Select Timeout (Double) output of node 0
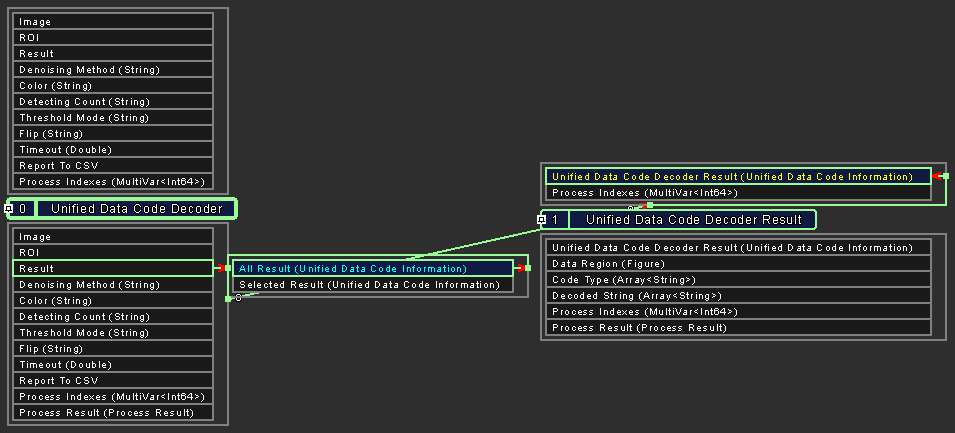The height and width of the screenshot is (433, 955). pyautogui.click(x=113, y=364)
